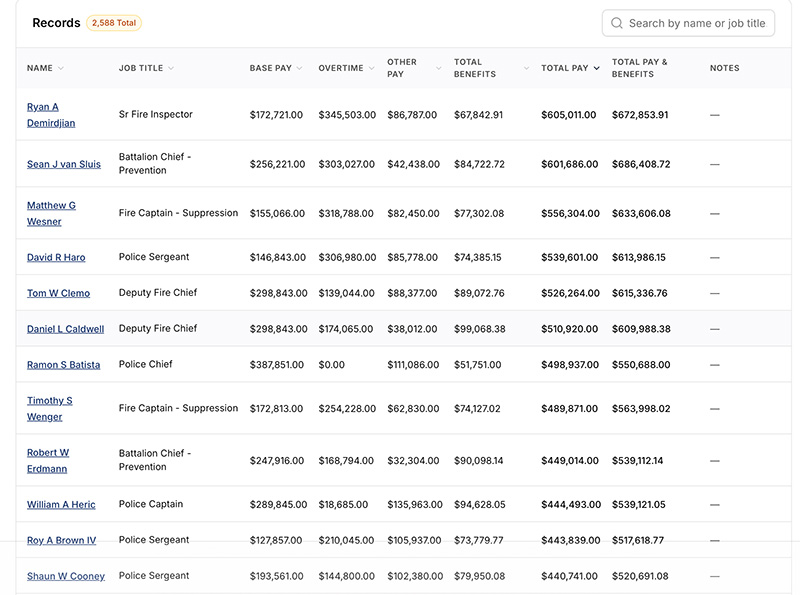Click total pay value $601,686.00

pos(569,164)
